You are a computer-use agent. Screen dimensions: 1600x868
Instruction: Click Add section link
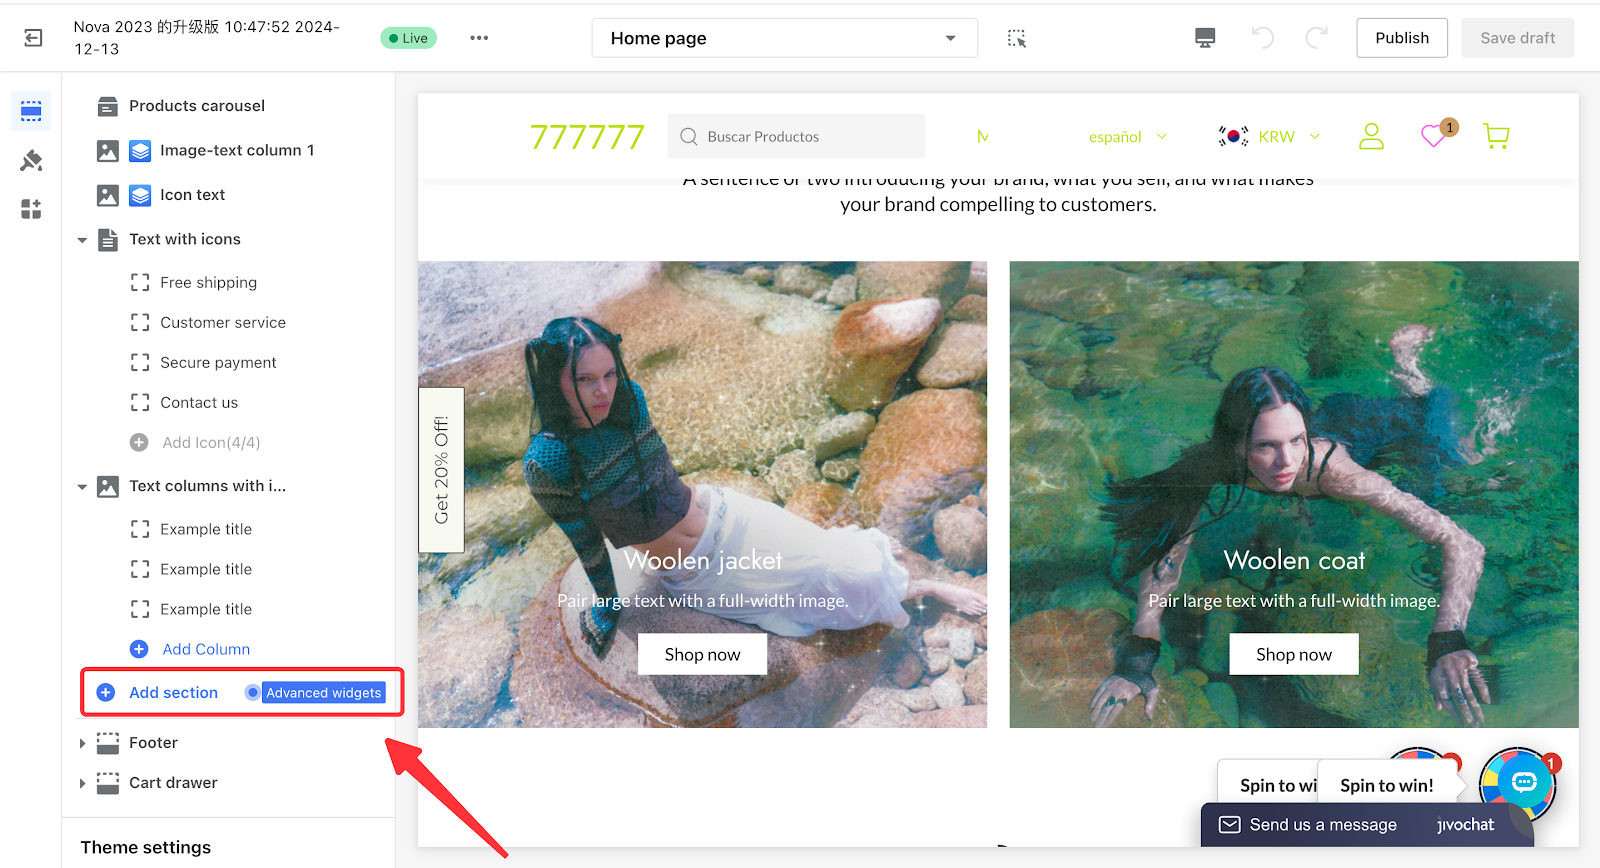pos(172,693)
